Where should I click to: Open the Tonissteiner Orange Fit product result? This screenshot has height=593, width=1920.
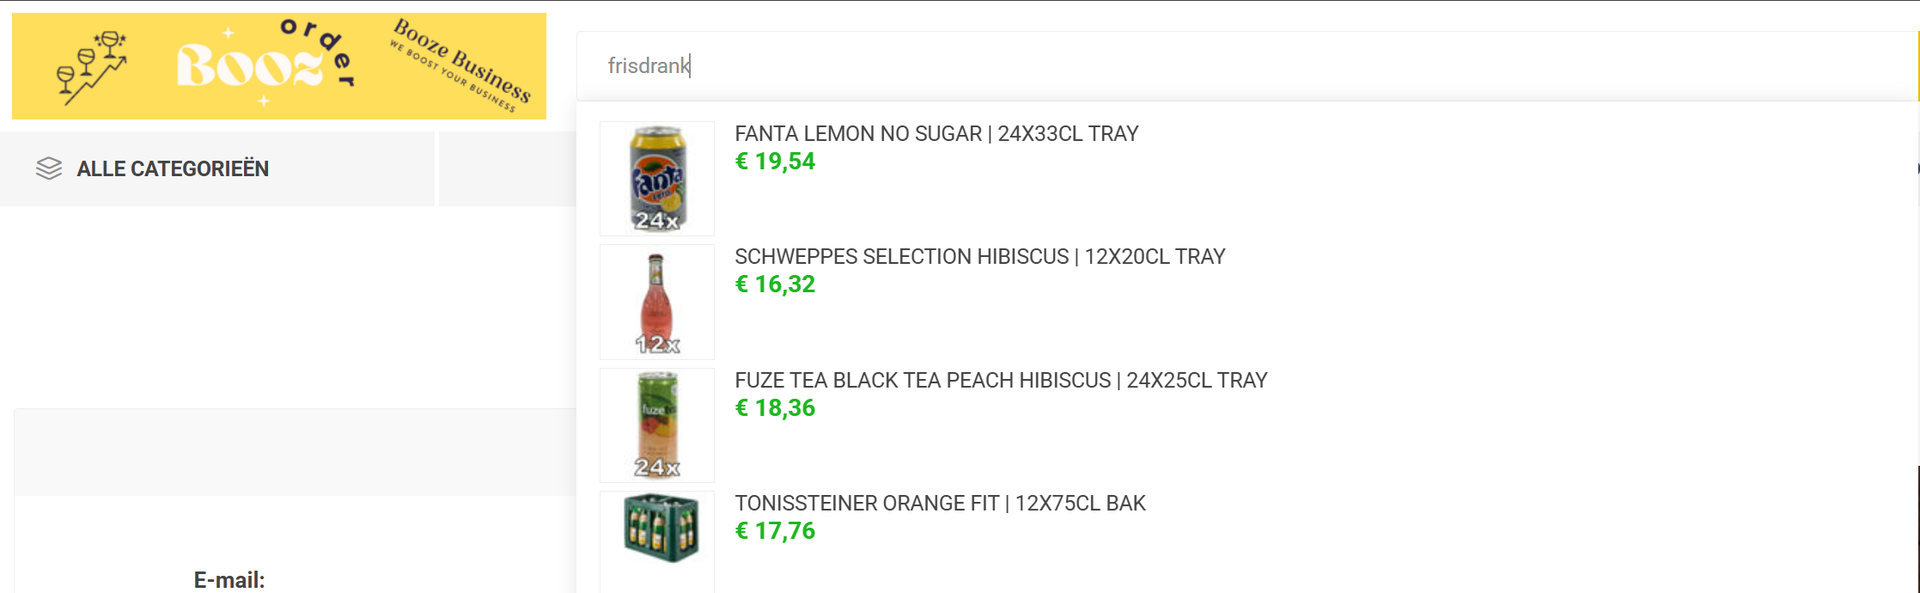(x=940, y=503)
